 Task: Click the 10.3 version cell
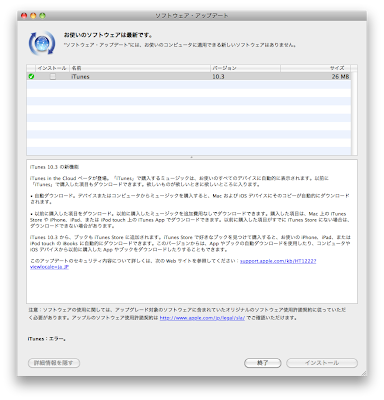[x=218, y=76]
